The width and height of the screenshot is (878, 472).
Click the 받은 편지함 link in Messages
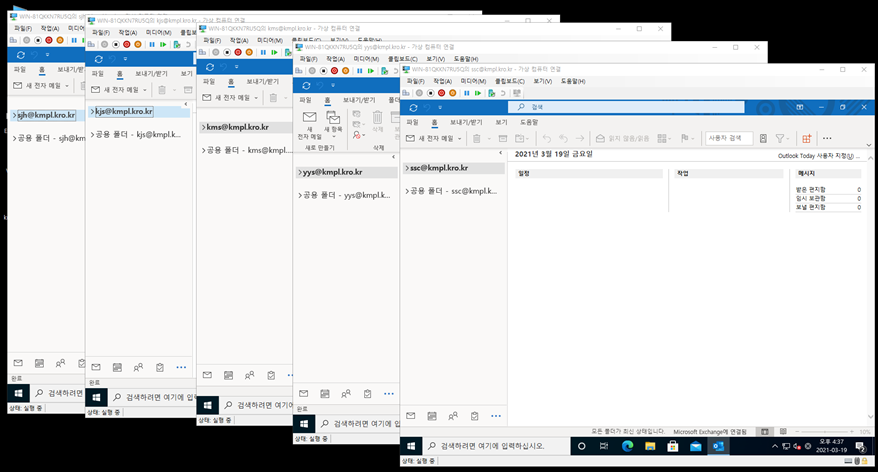(x=810, y=190)
